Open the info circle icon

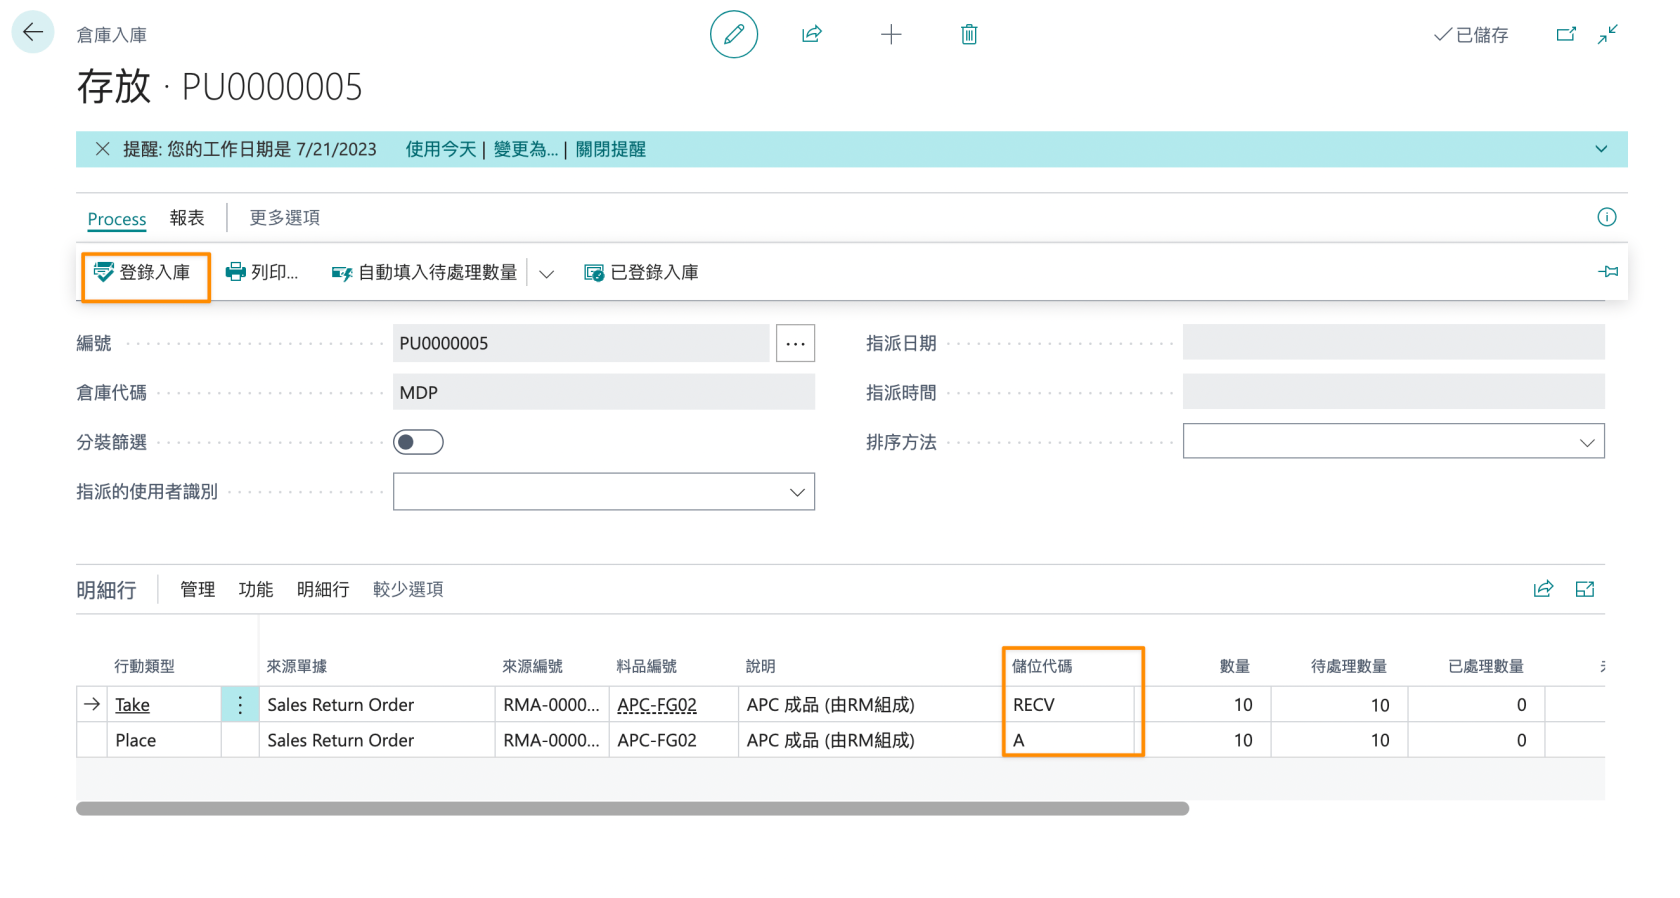pyautogui.click(x=1607, y=217)
